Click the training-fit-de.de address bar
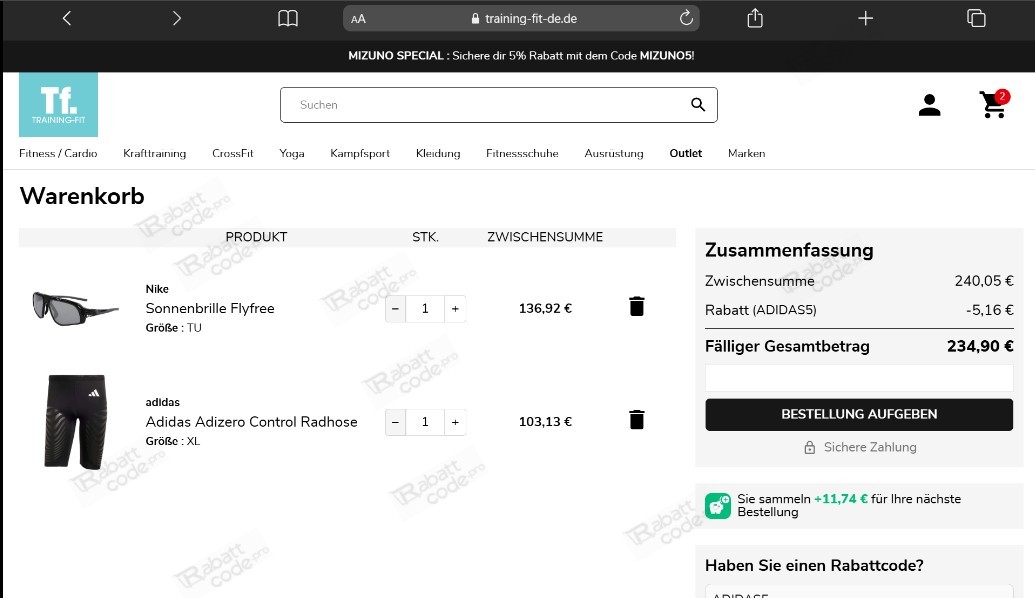 coord(521,18)
